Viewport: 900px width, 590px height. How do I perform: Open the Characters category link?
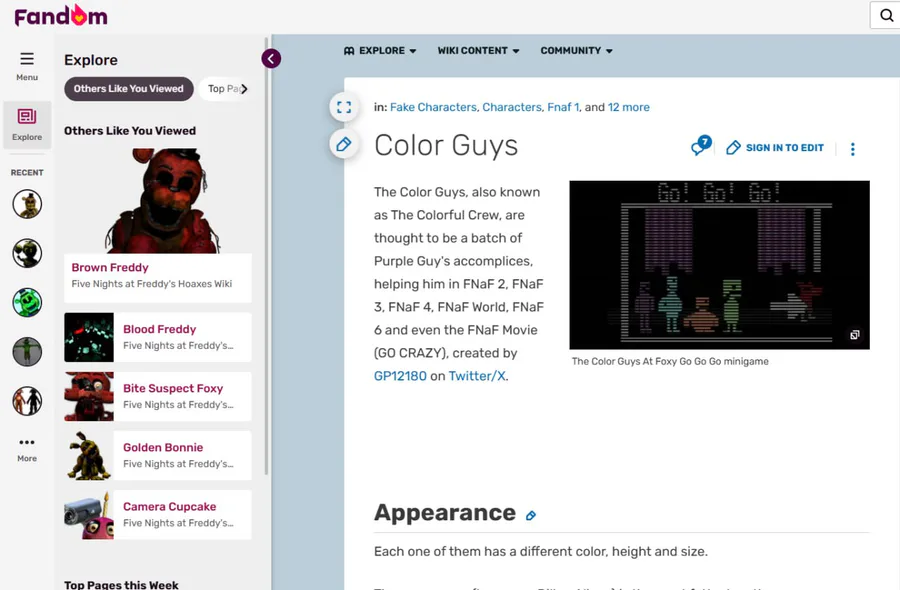(x=511, y=107)
